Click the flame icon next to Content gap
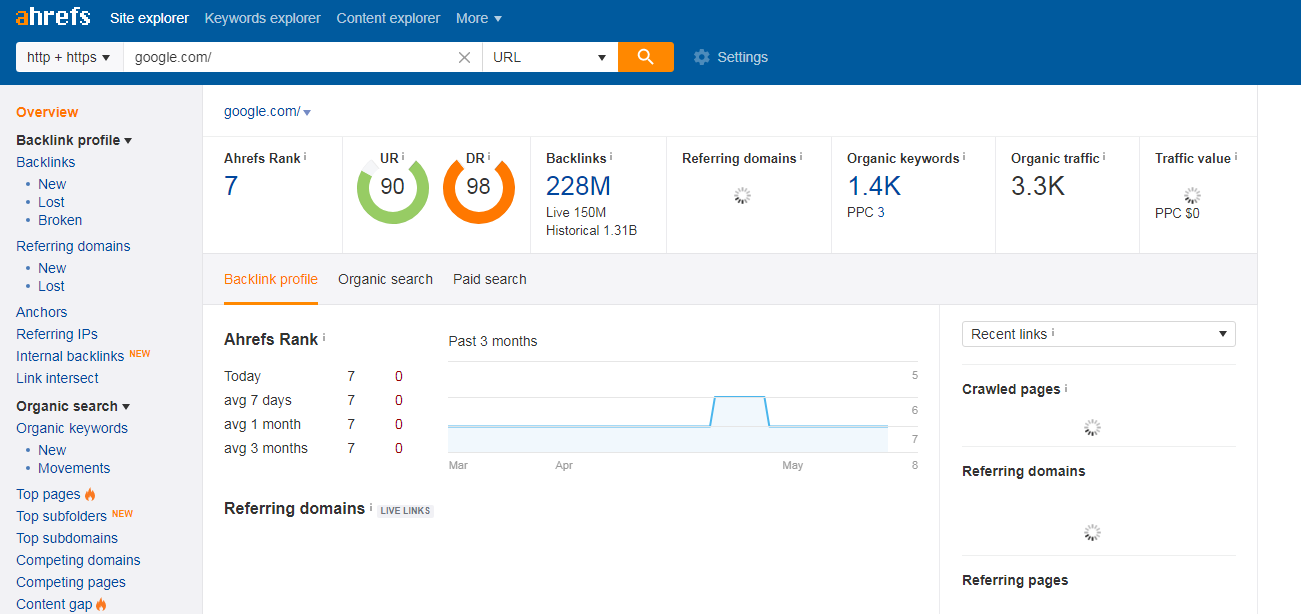This screenshot has height=614, width=1301. [x=102, y=604]
